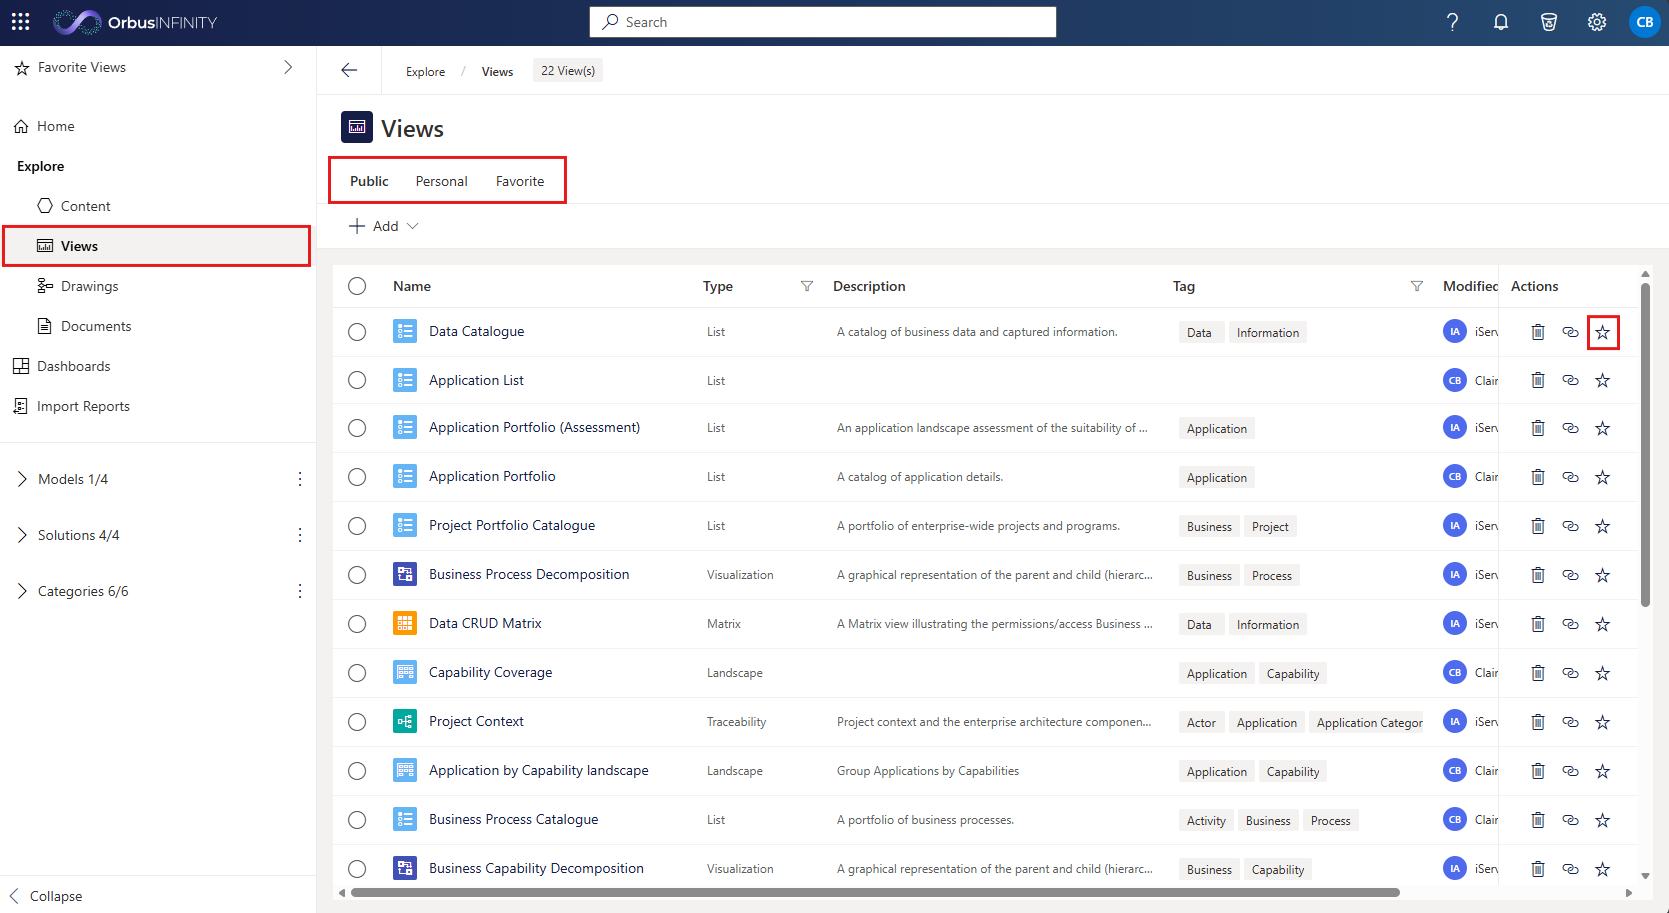Open the Add dropdown menu

[384, 226]
